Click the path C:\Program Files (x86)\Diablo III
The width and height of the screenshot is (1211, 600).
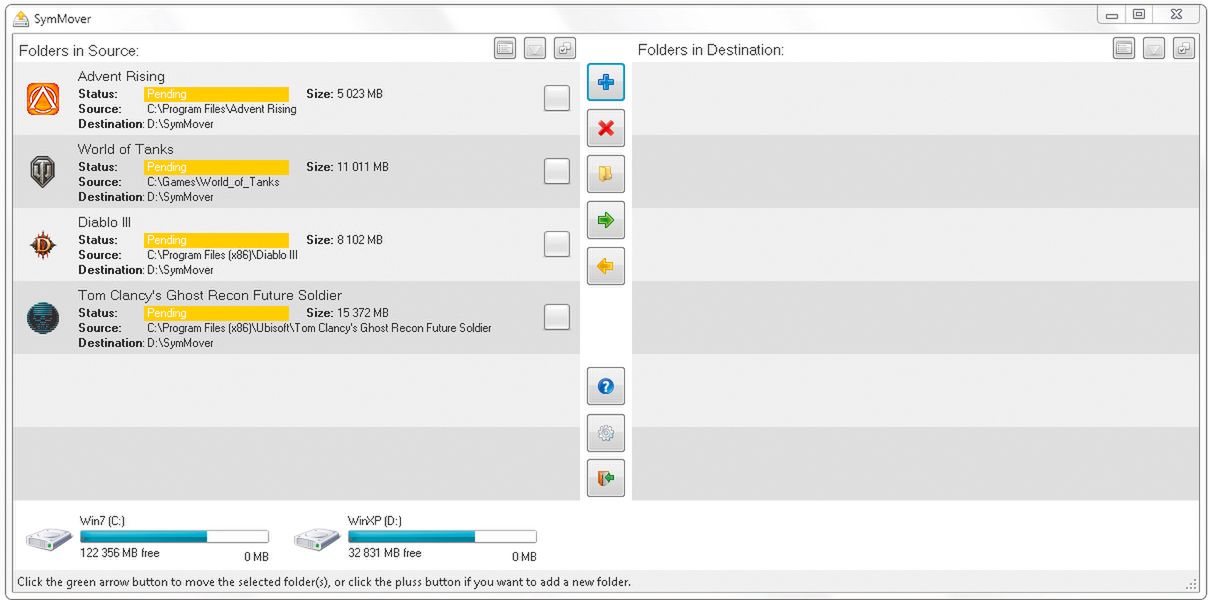click(x=222, y=255)
